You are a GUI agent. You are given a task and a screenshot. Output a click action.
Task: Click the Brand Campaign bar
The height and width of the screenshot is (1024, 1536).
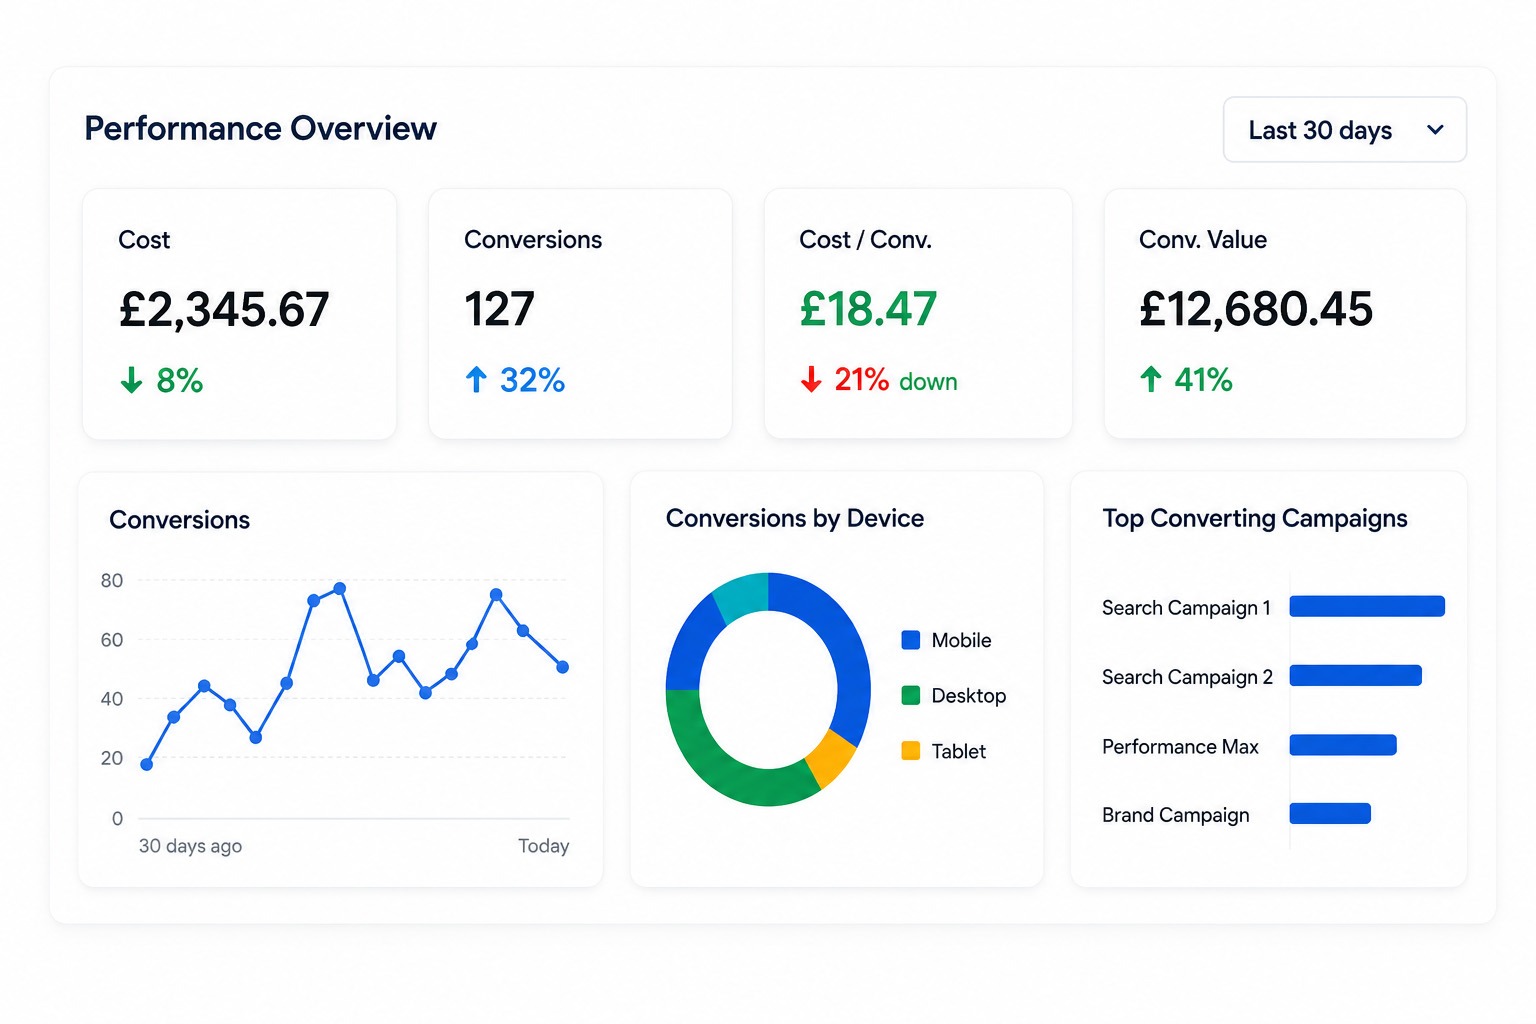tap(1330, 814)
